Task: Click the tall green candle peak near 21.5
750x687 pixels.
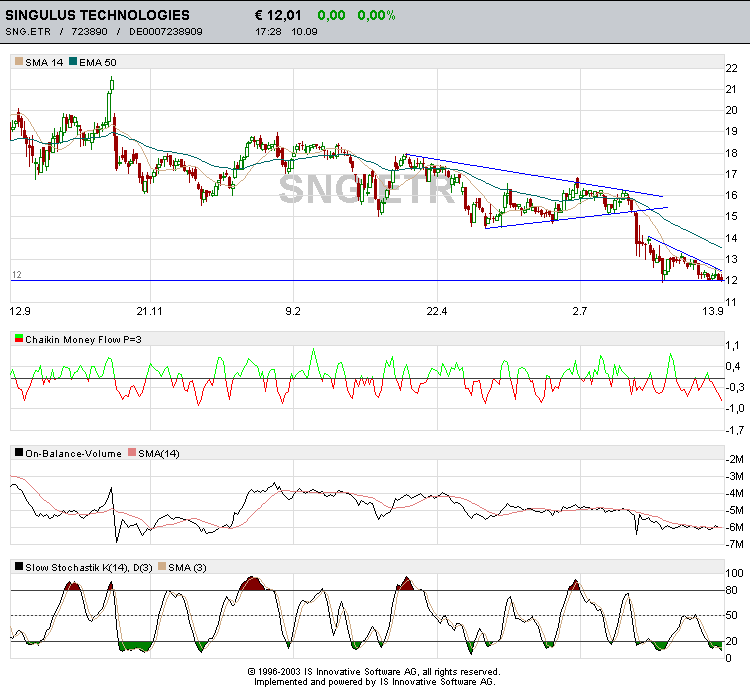Action: tap(112, 84)
